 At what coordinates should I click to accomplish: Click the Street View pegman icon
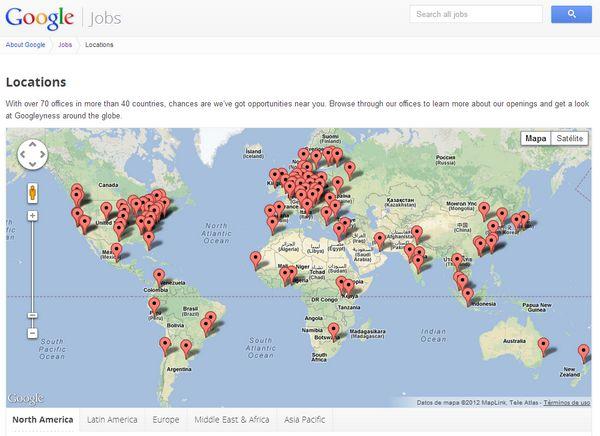(x=33, y=193)
